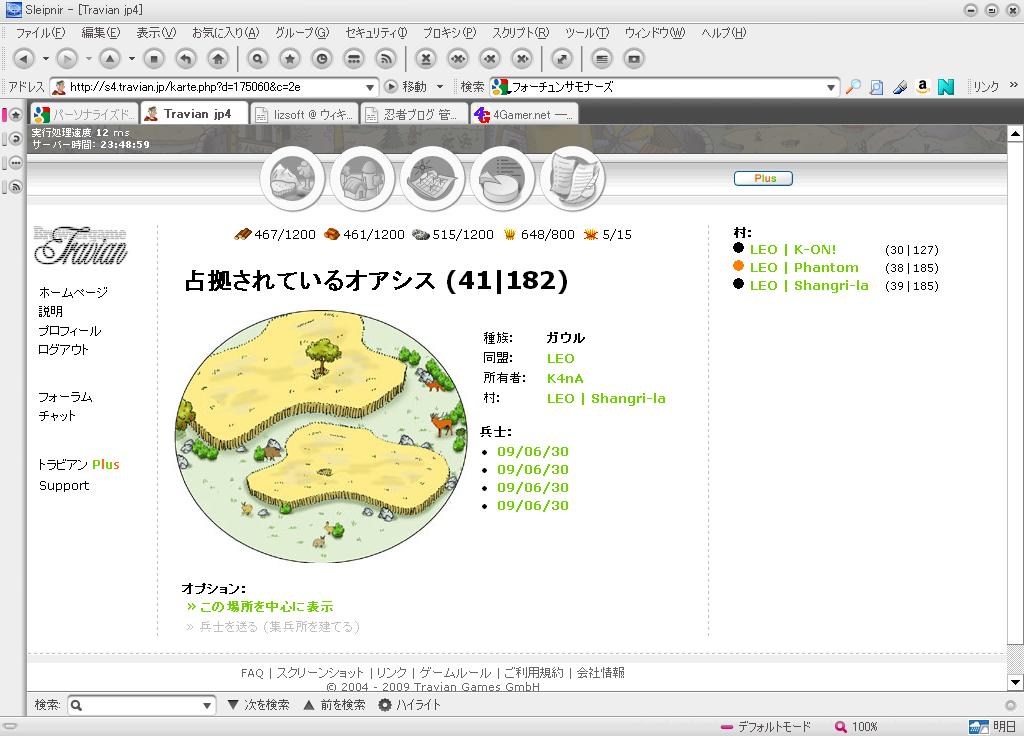Screen dimensions: 1024x736
Task: Expand the search box history dropdown
Action: tap(831, 87)
